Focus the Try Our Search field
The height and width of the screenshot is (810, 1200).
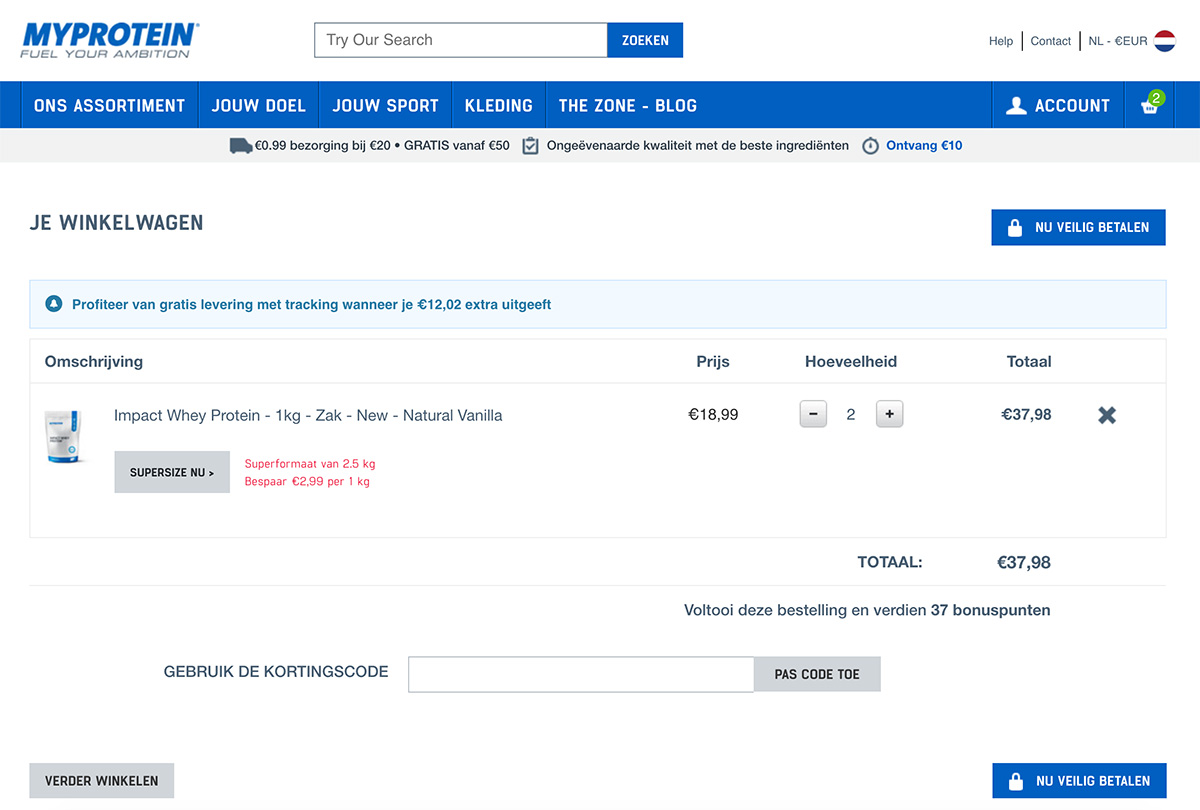(461, 40)
